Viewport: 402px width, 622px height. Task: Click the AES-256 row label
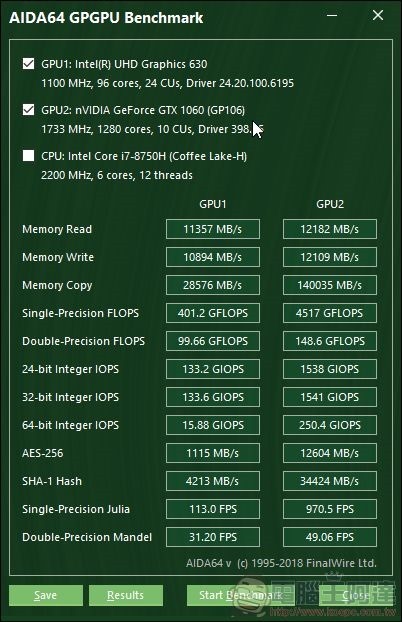[42, 453]
